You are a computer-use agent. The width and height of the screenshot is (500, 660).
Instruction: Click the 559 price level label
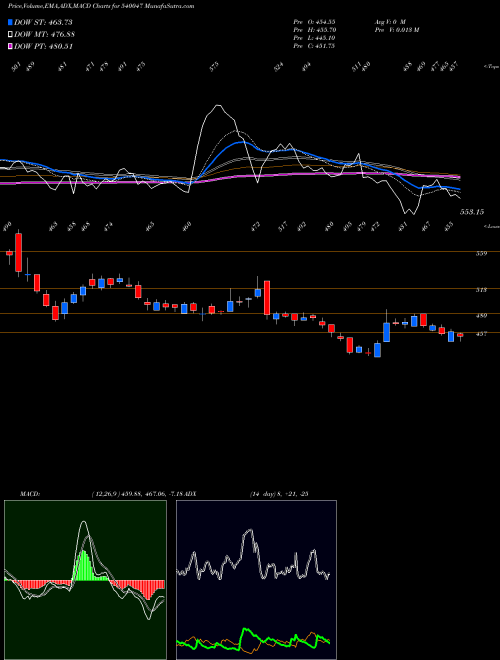[482, 253]
